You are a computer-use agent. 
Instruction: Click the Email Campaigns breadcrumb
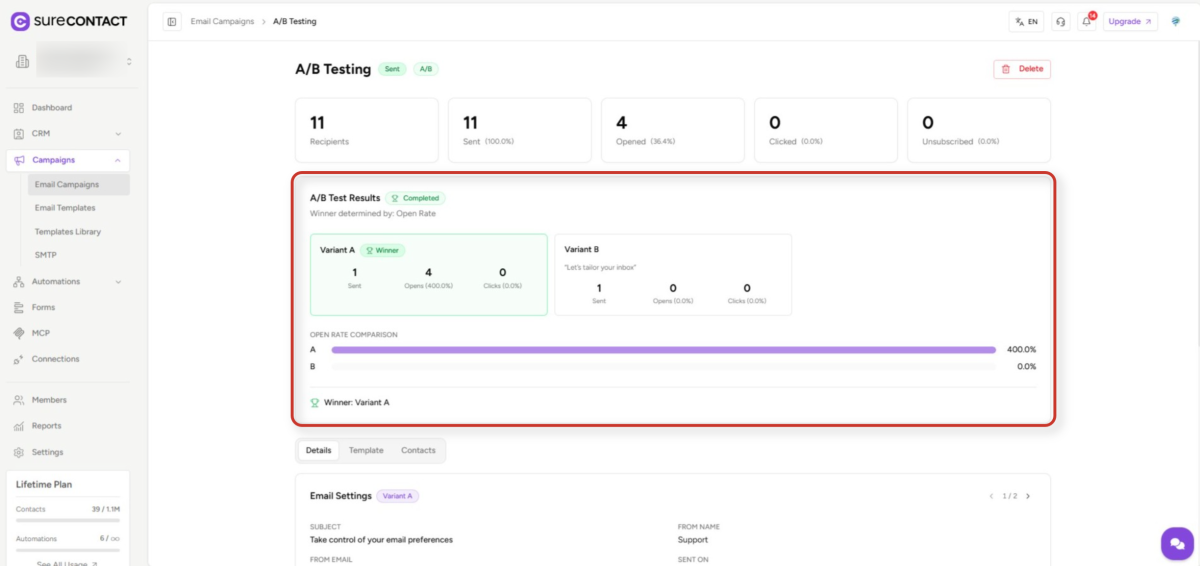222,21
